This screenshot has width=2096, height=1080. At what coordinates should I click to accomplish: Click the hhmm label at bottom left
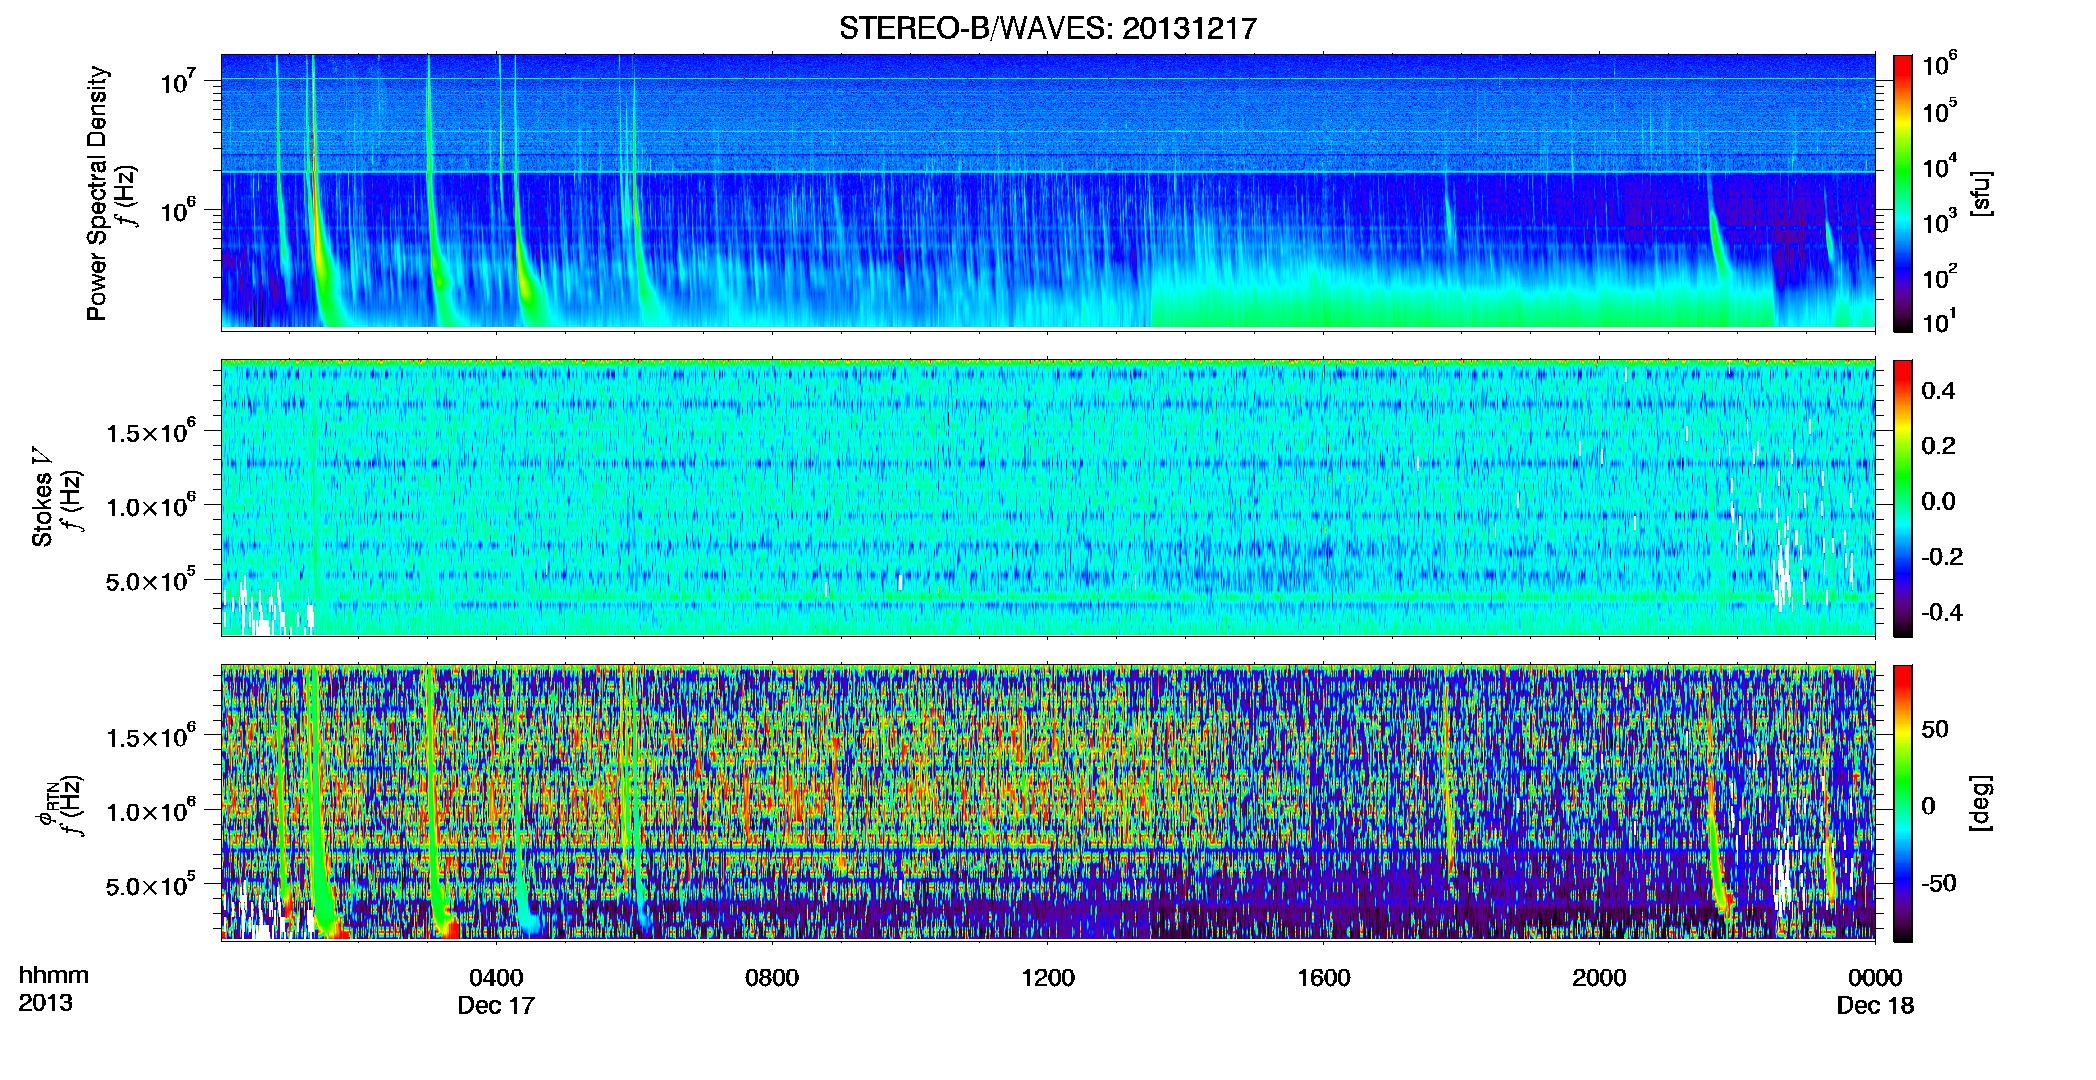point(54,975)
